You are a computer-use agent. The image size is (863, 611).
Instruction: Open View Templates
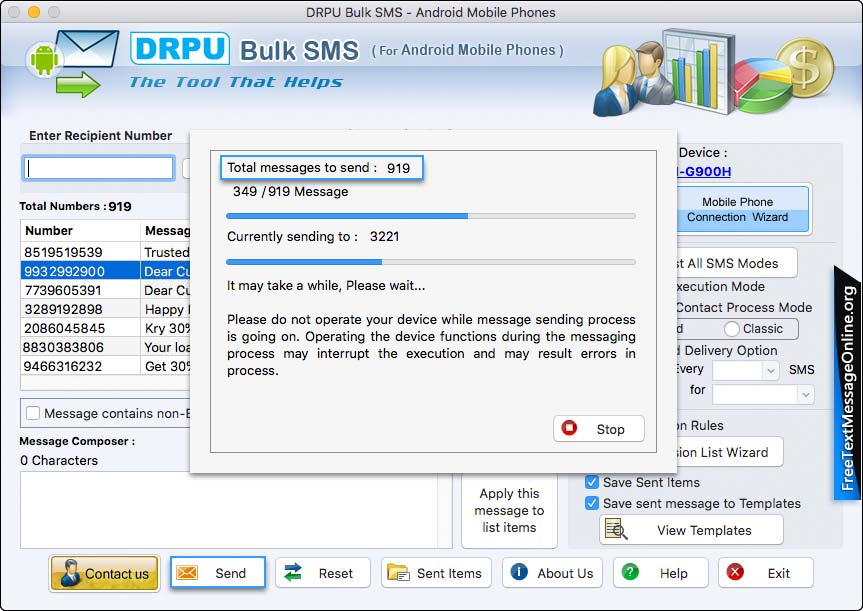point(691,530)
